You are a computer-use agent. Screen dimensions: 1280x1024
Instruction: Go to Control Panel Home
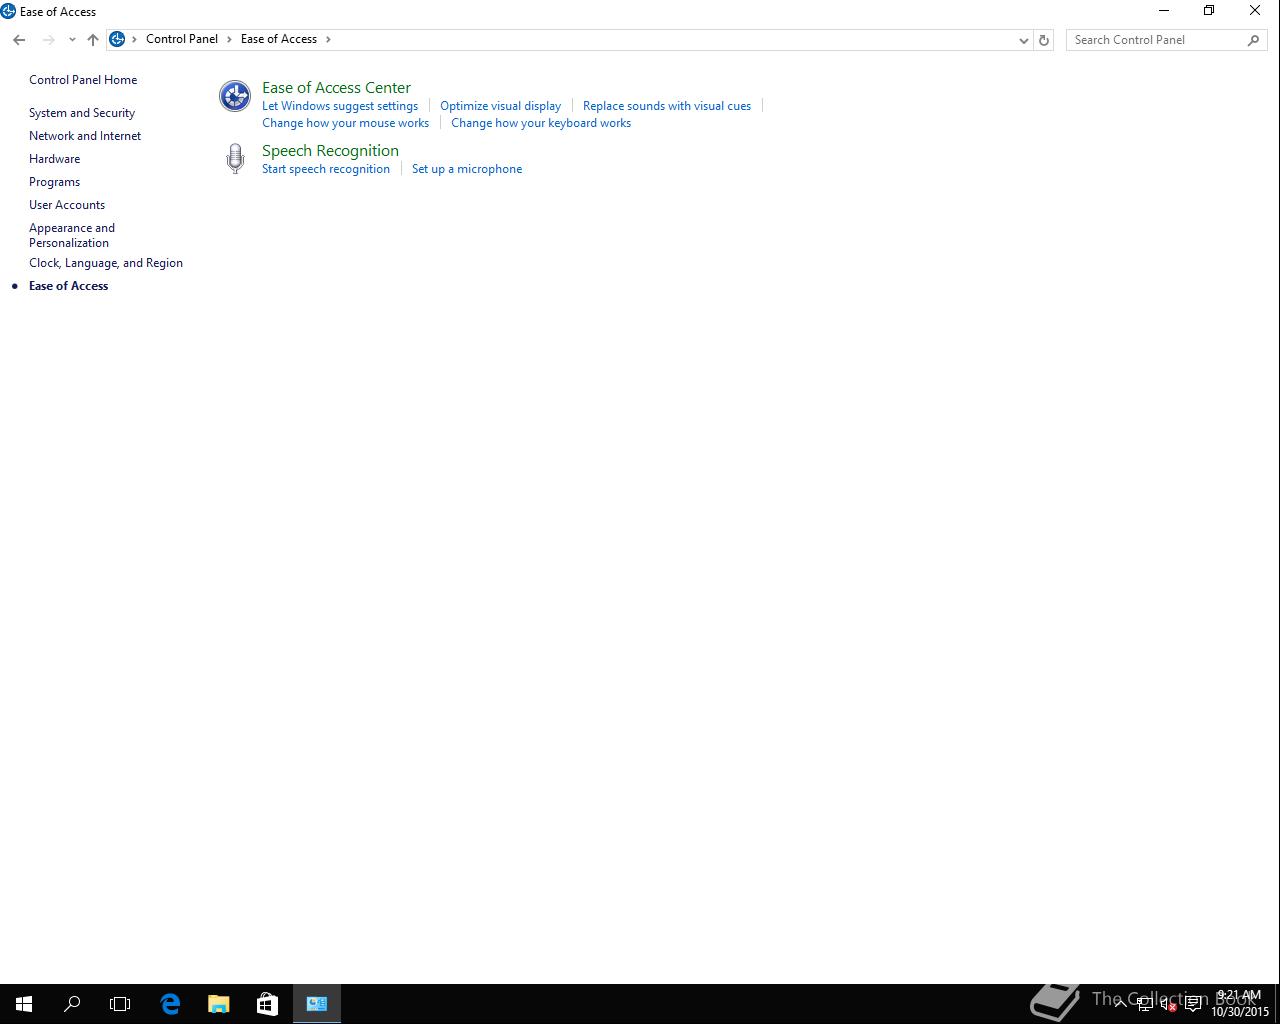[83, 80]
